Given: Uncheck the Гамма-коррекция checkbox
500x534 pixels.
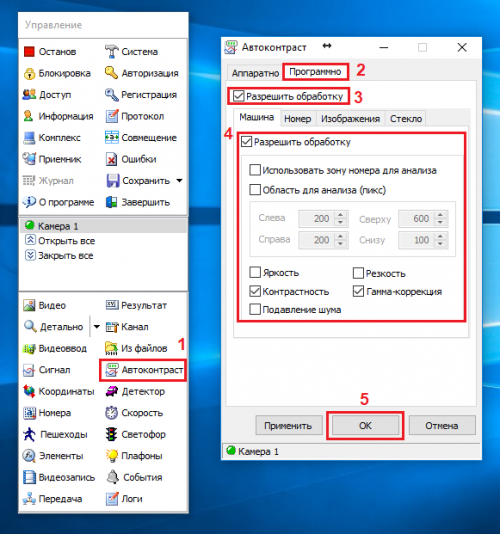Looking at the screenshot, I should click(358, 291).
